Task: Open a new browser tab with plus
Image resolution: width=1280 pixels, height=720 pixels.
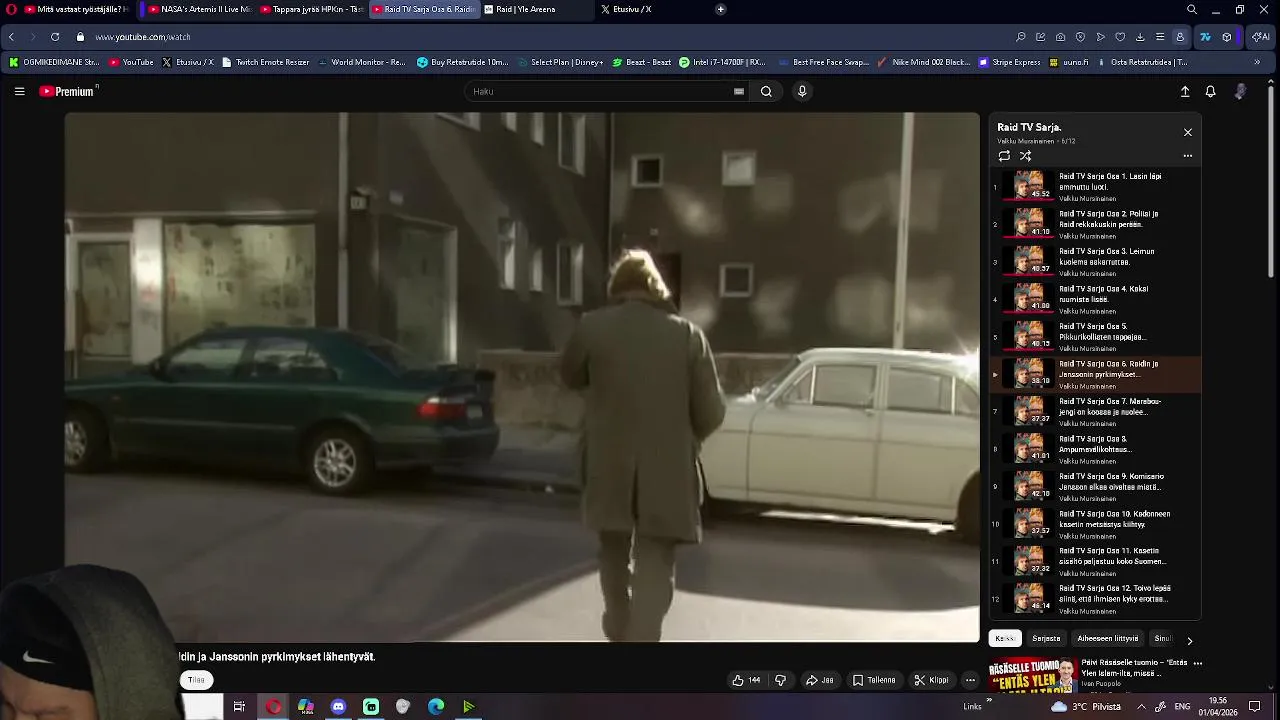Action: point(721,9)
